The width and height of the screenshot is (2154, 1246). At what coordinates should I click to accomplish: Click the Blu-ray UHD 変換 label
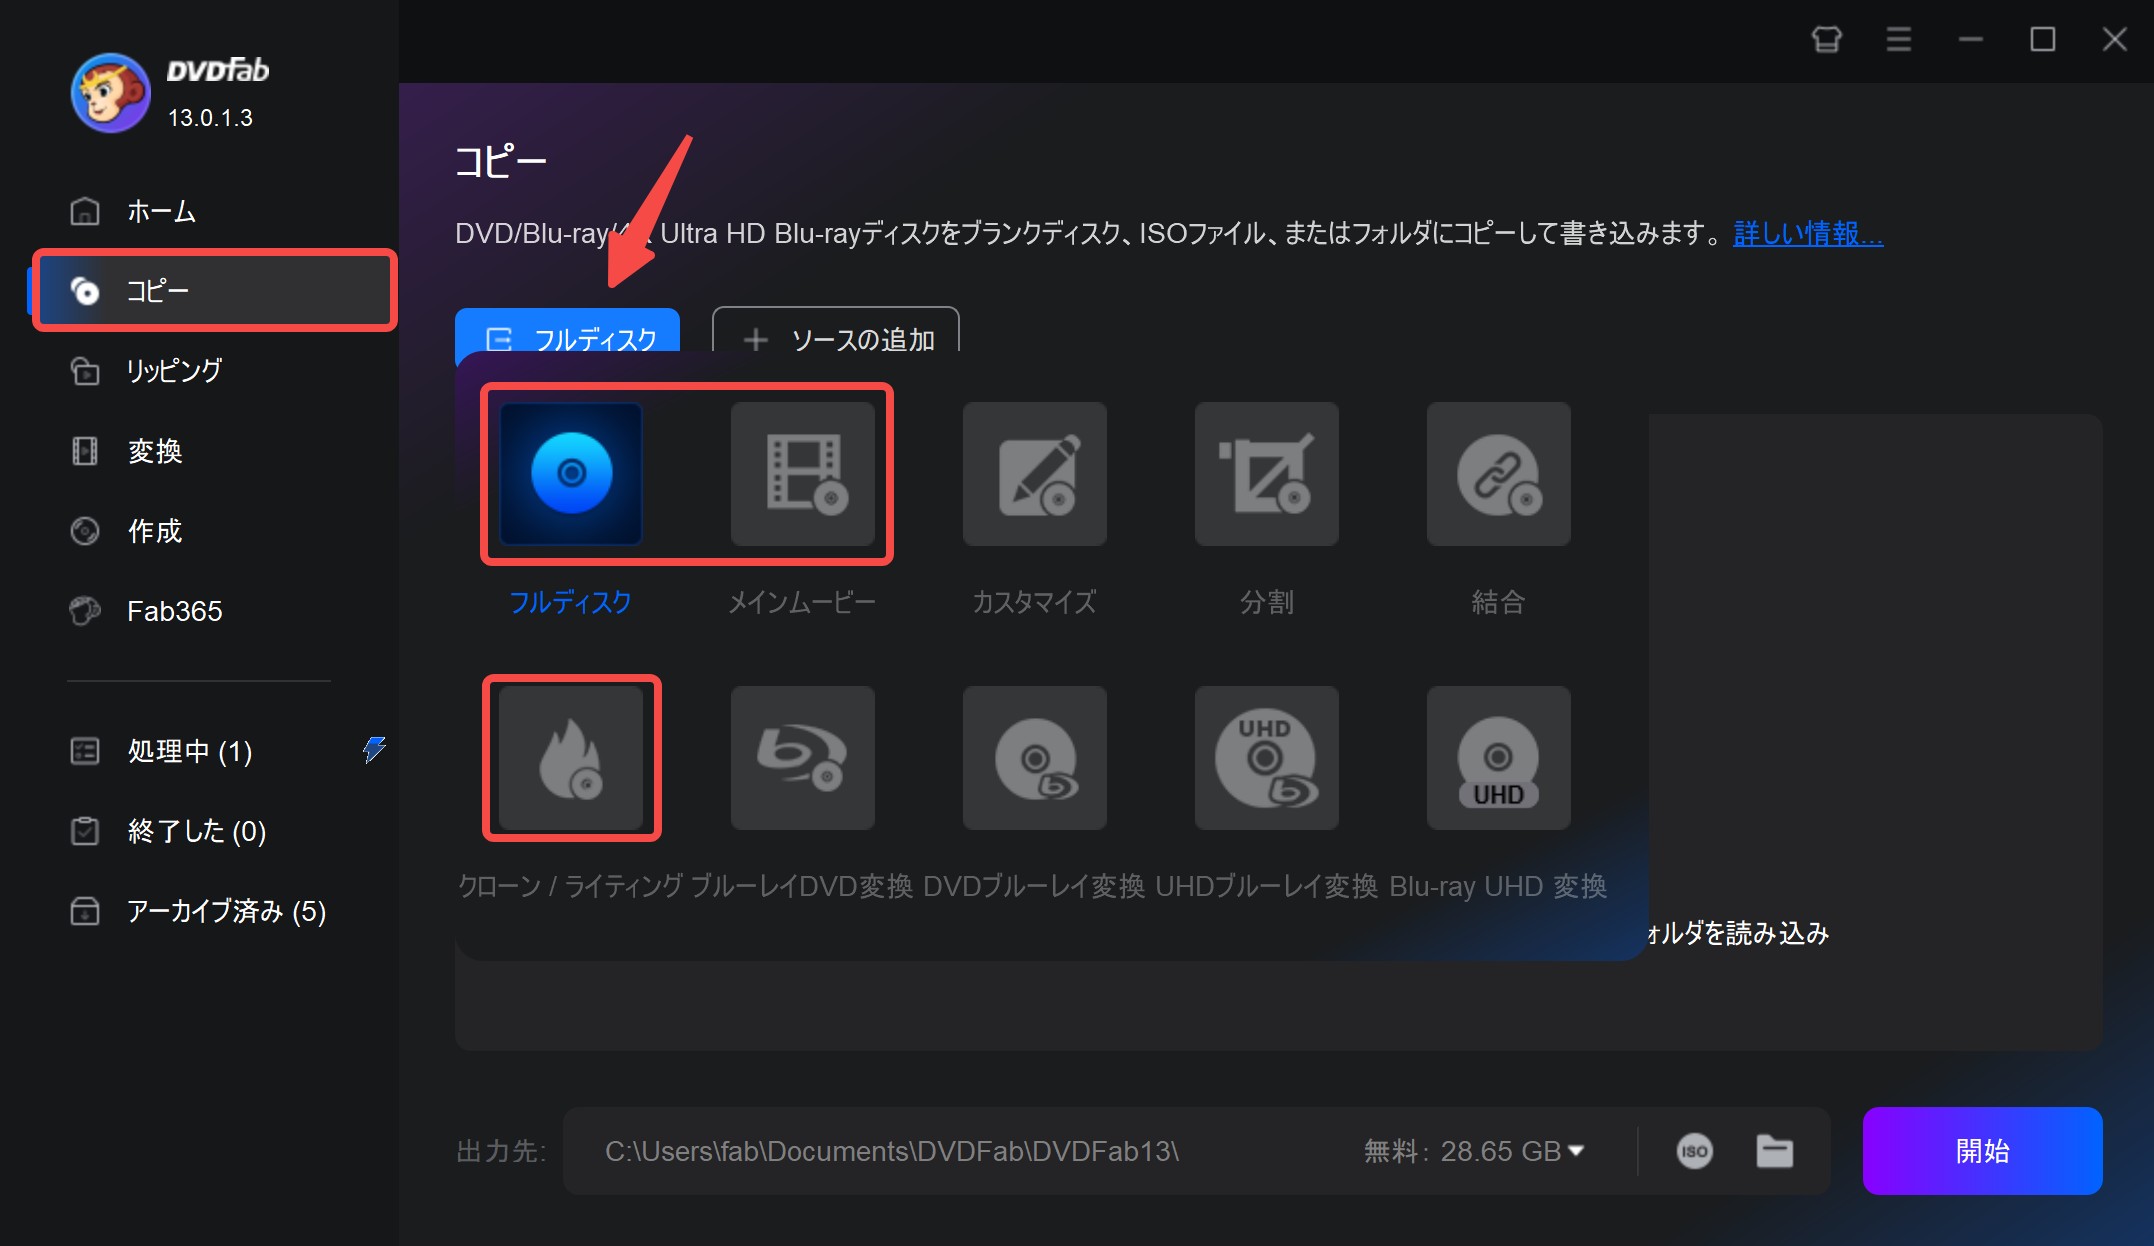click(1498, 886)
